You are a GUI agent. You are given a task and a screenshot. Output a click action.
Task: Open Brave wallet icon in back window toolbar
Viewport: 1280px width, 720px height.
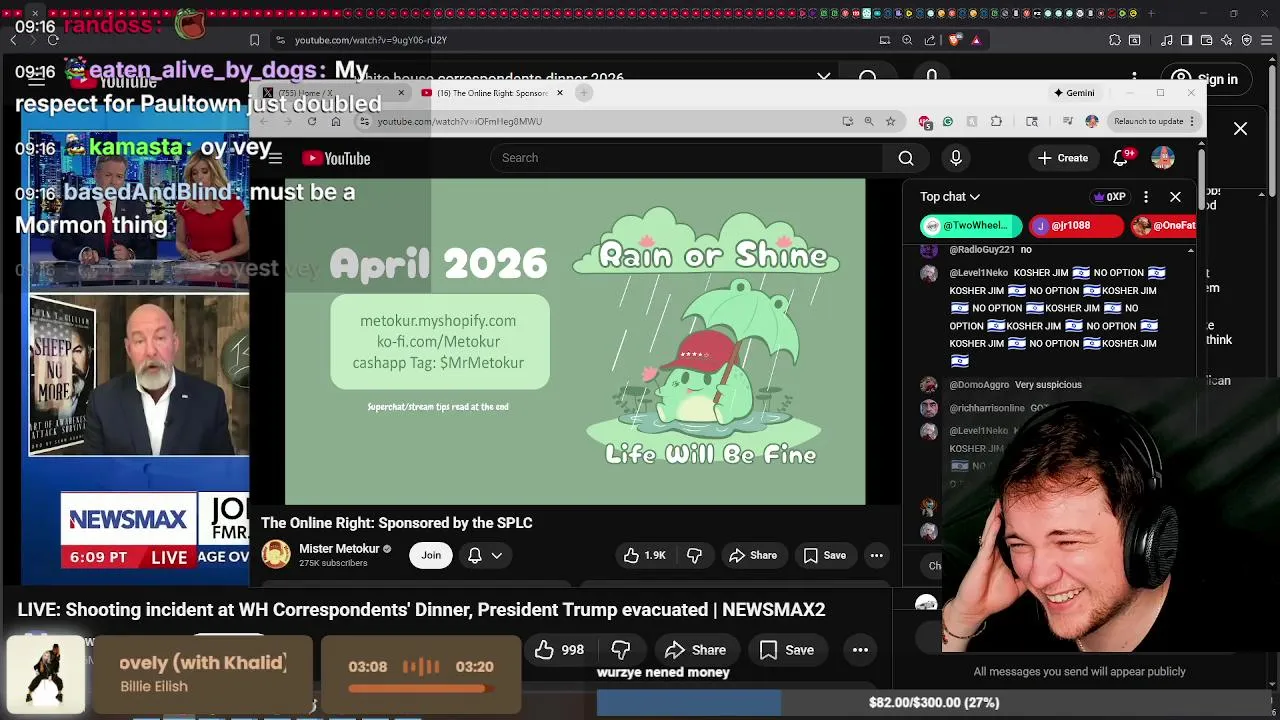pyautogui.click(x=1205, y=40)
